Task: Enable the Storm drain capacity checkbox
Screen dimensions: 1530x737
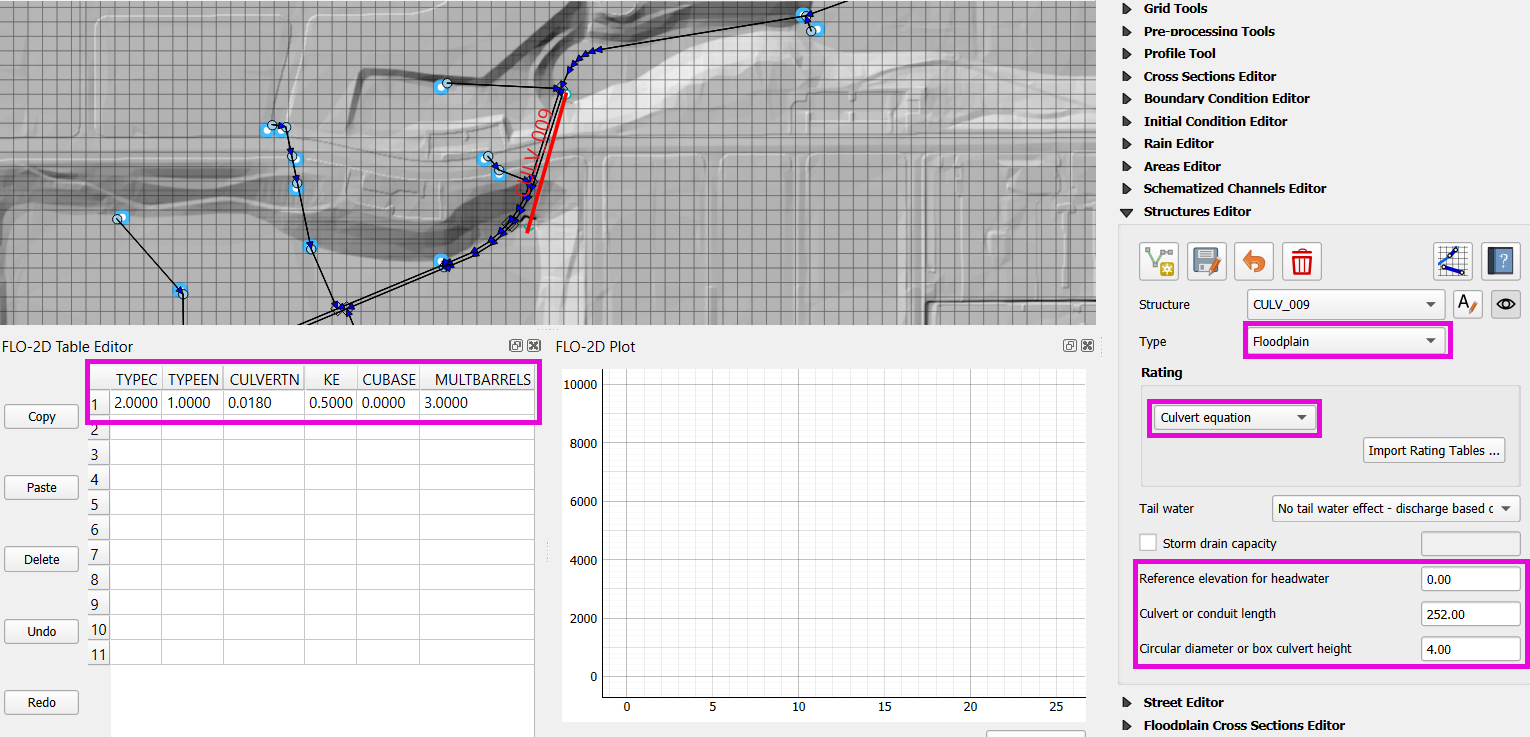Action: [x=1148, y=543]
